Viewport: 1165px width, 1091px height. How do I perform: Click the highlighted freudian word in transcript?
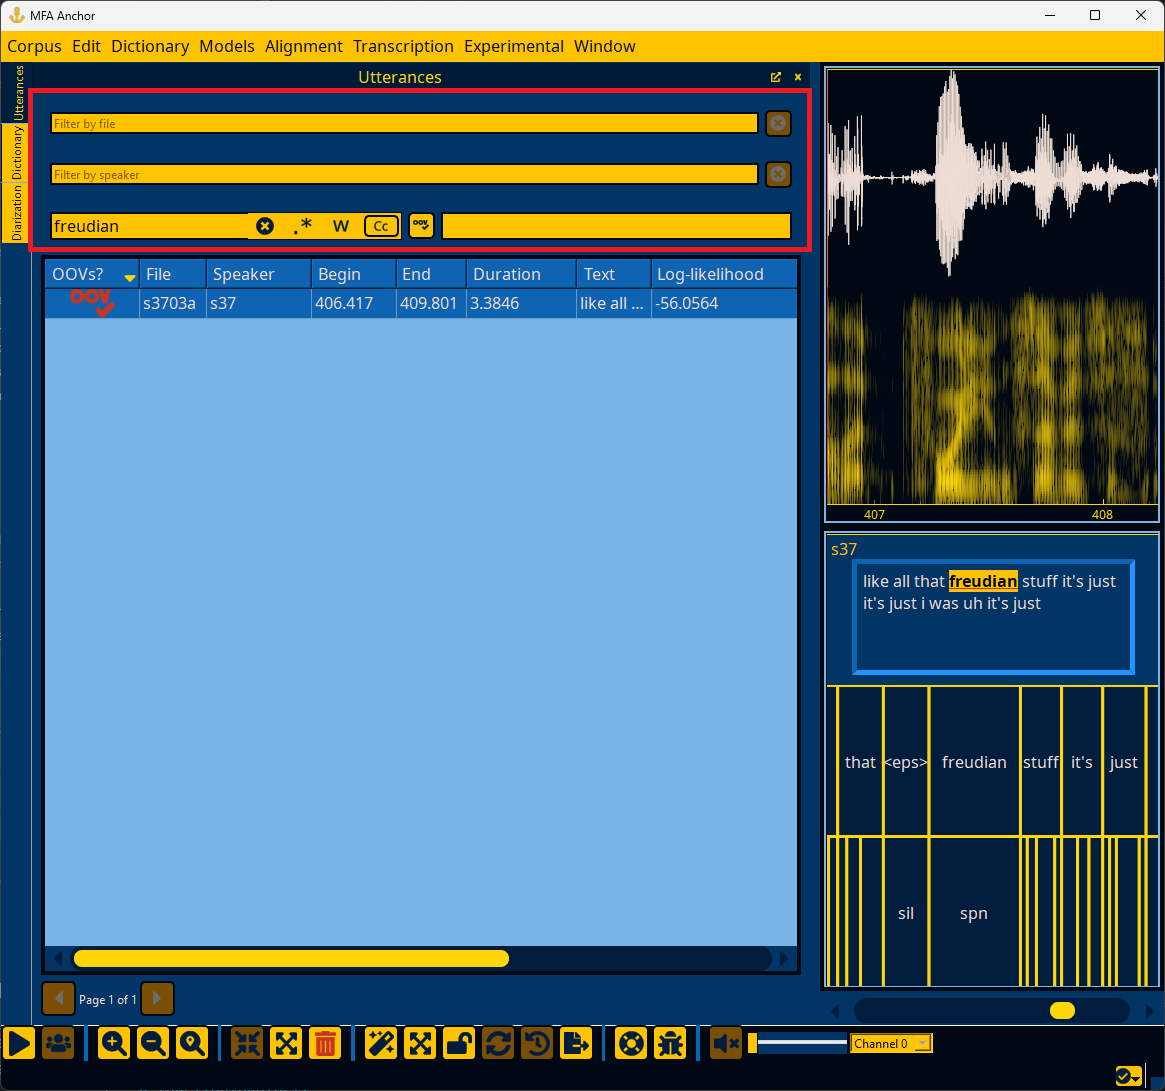983,581
